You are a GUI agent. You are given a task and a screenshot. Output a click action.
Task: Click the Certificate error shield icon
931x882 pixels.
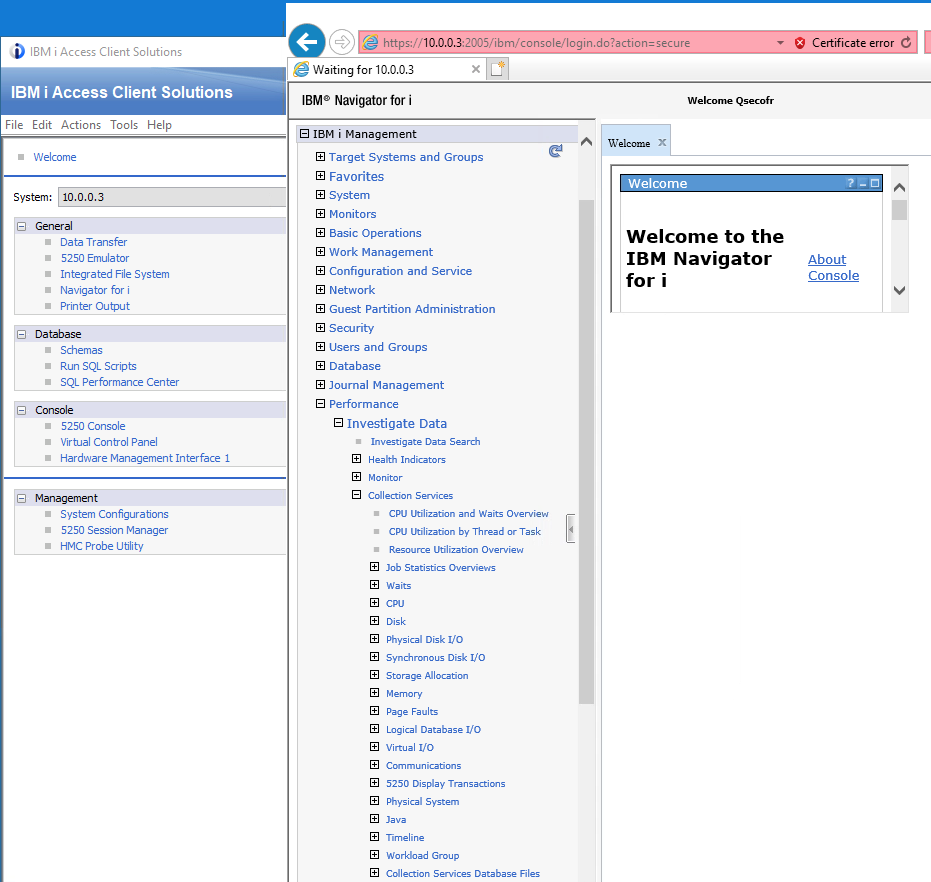click(x=800, y=43)
